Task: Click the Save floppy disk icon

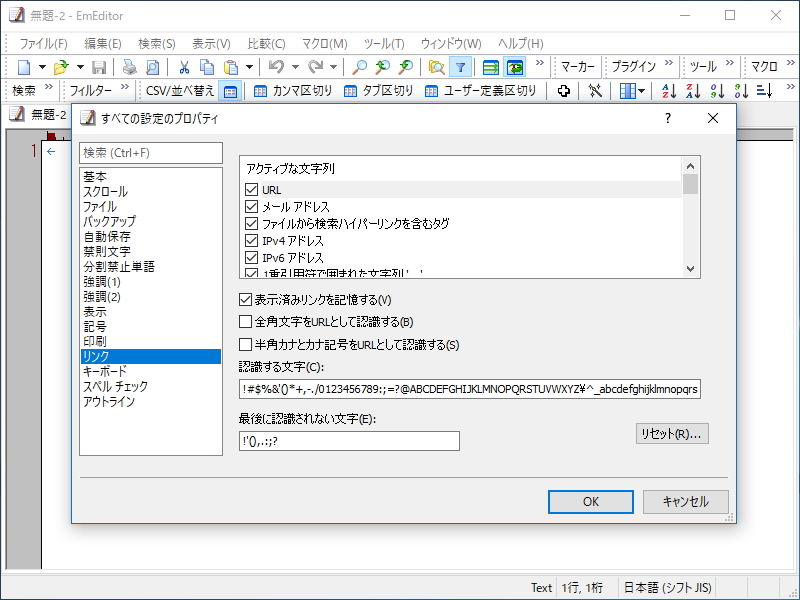Action: point(98,67)
